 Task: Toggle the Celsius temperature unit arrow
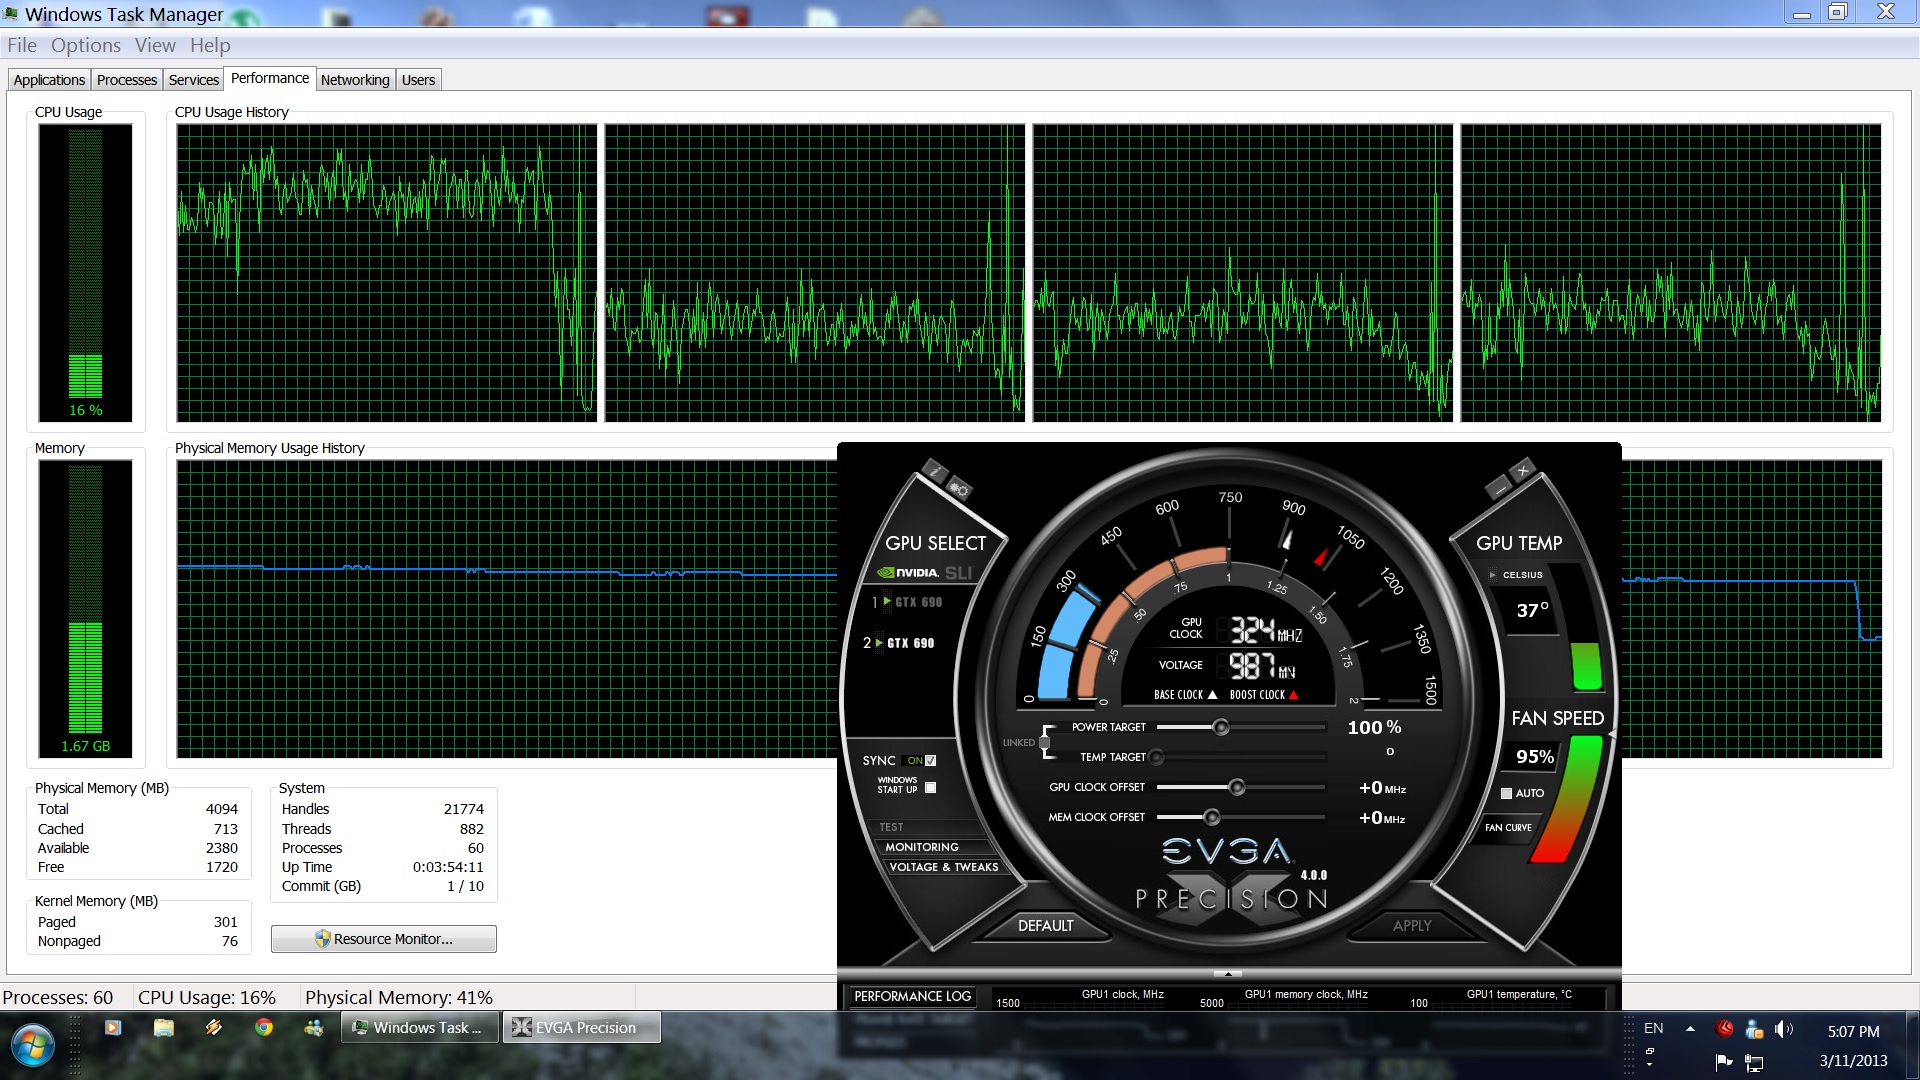(1492, 575)
